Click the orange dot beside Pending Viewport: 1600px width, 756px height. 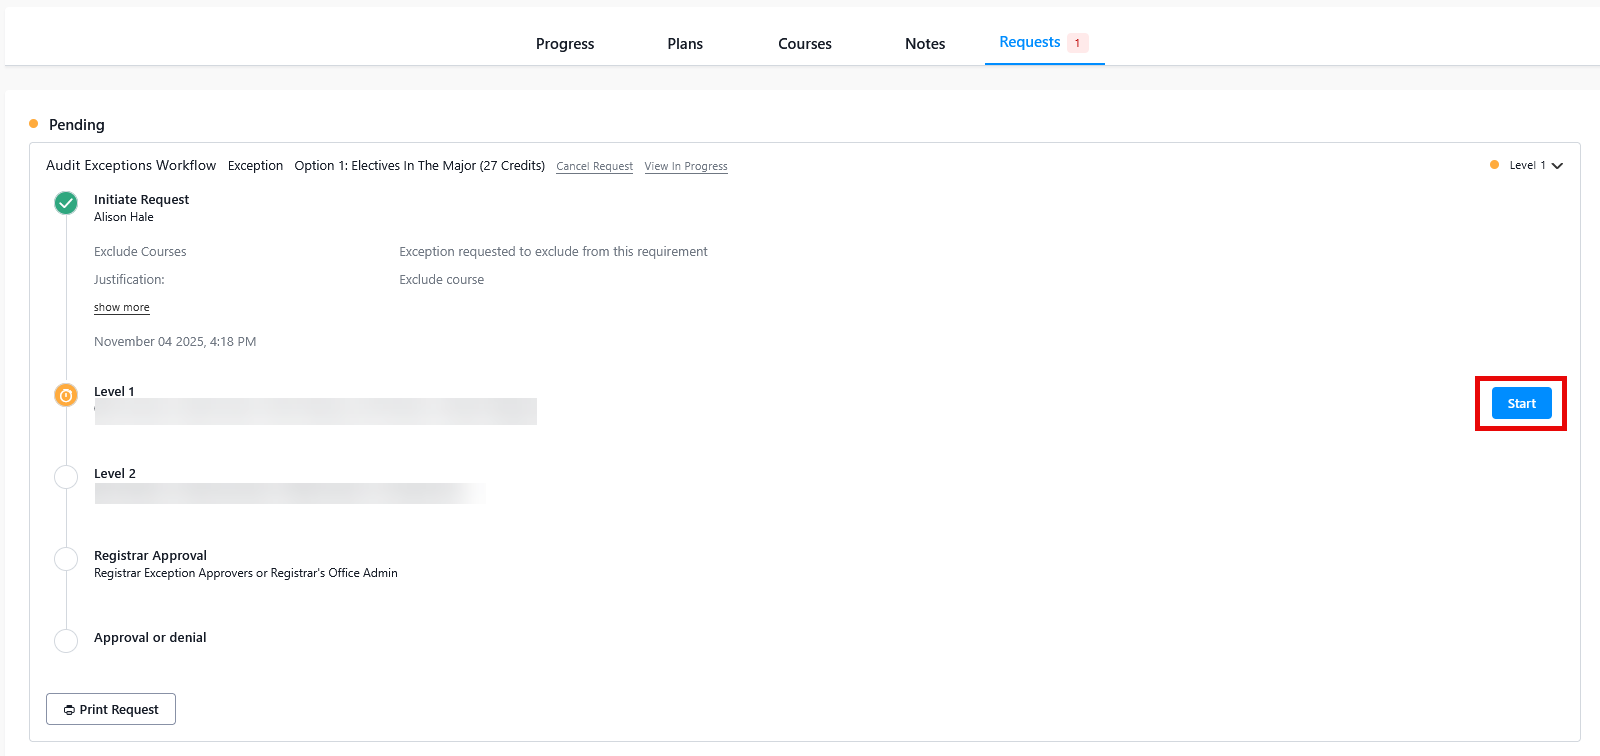coord(34,124)
